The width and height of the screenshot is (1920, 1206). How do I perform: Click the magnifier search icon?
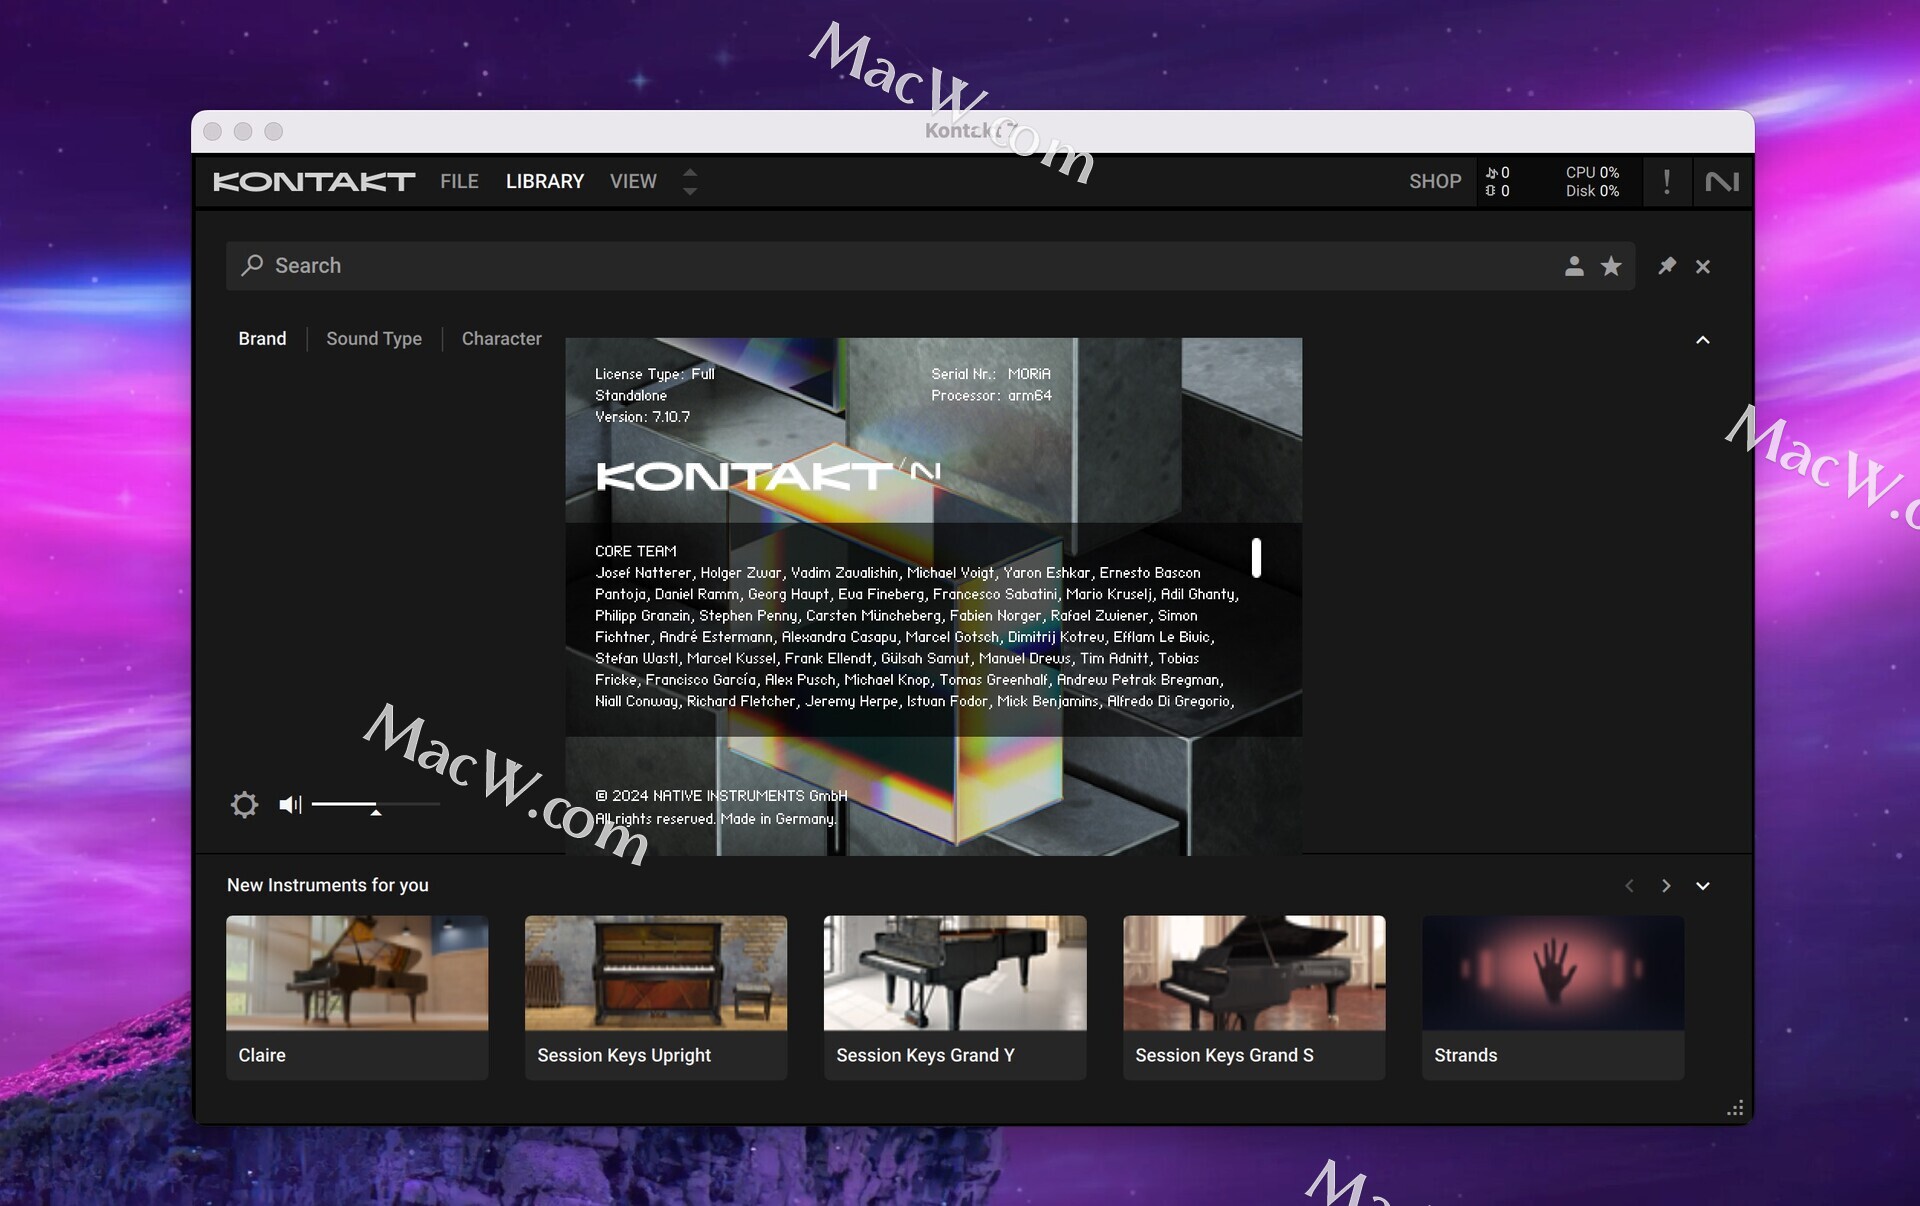tap(252, 265)
